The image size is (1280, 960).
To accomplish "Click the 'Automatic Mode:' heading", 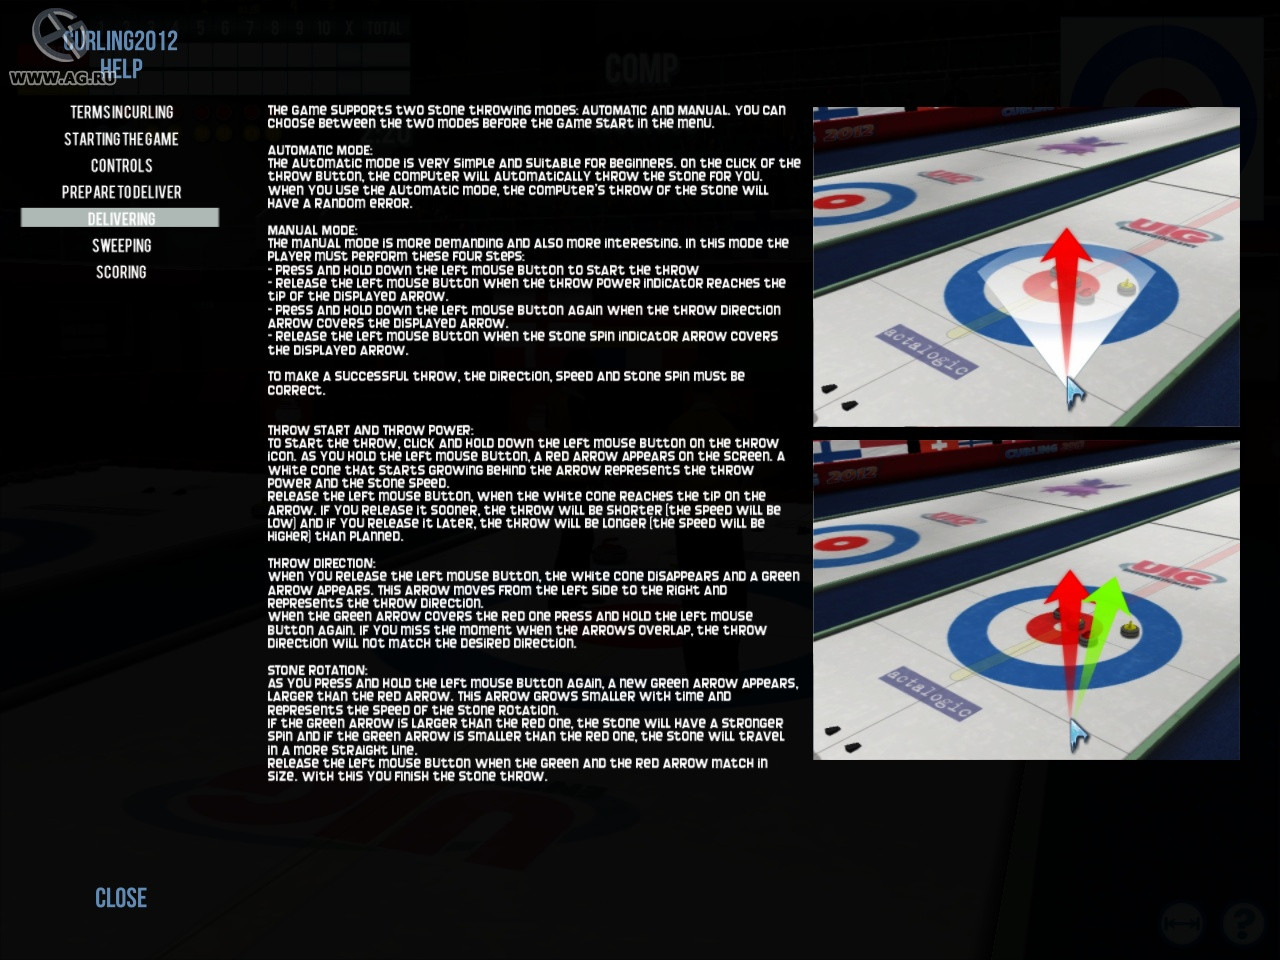I will [x=318, y=150].
